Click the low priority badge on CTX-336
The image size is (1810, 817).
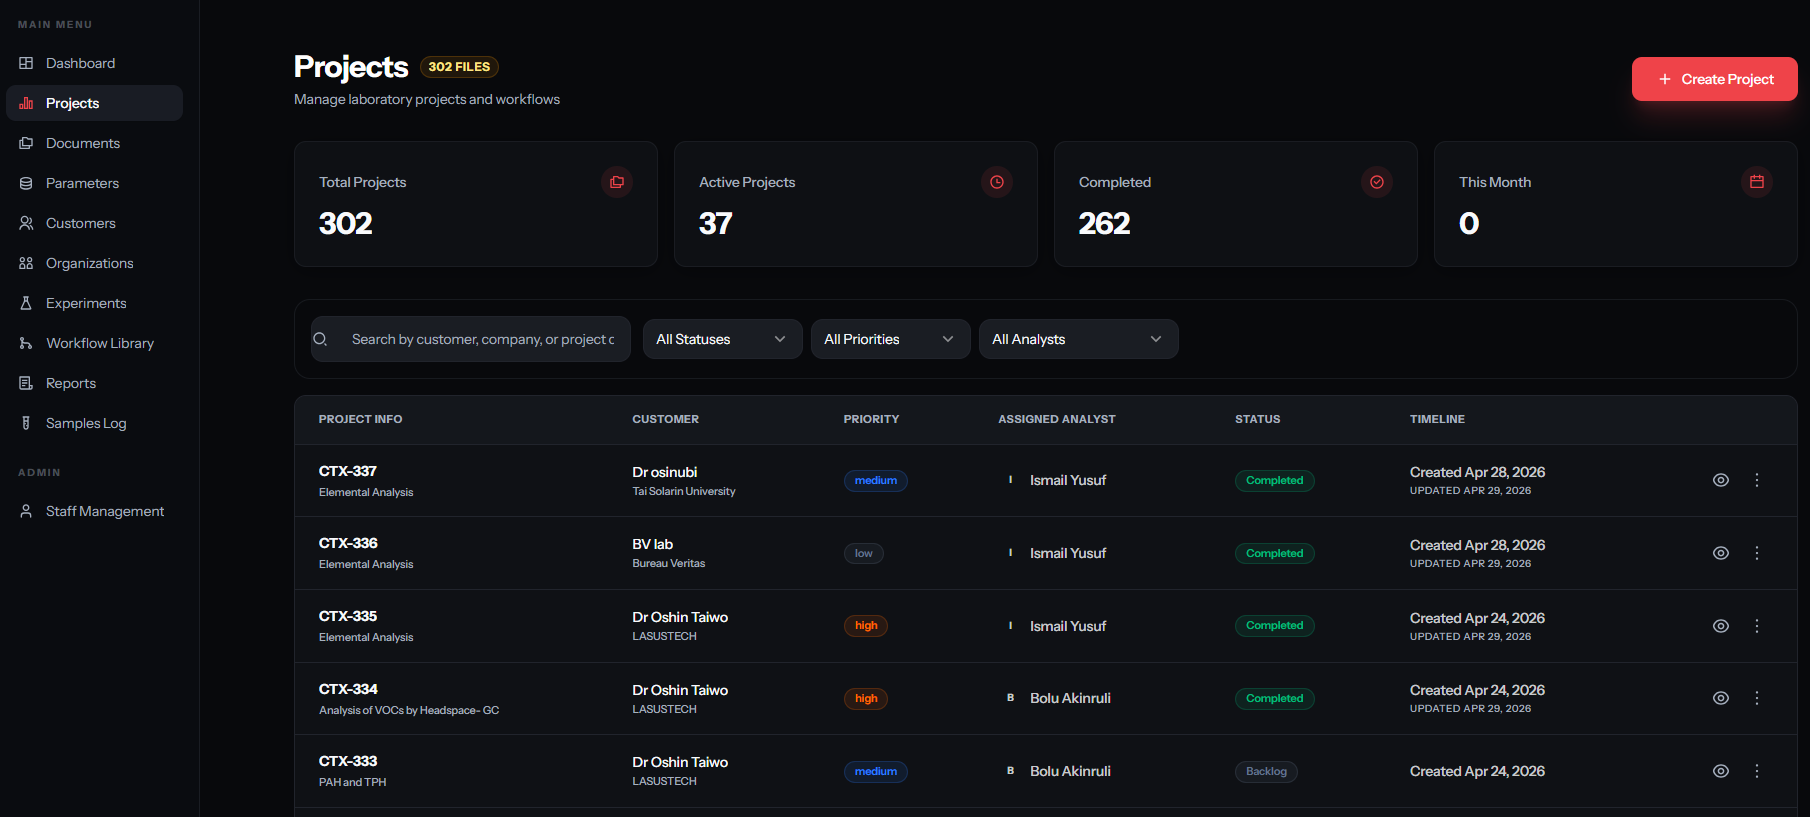tap(863, 553)
